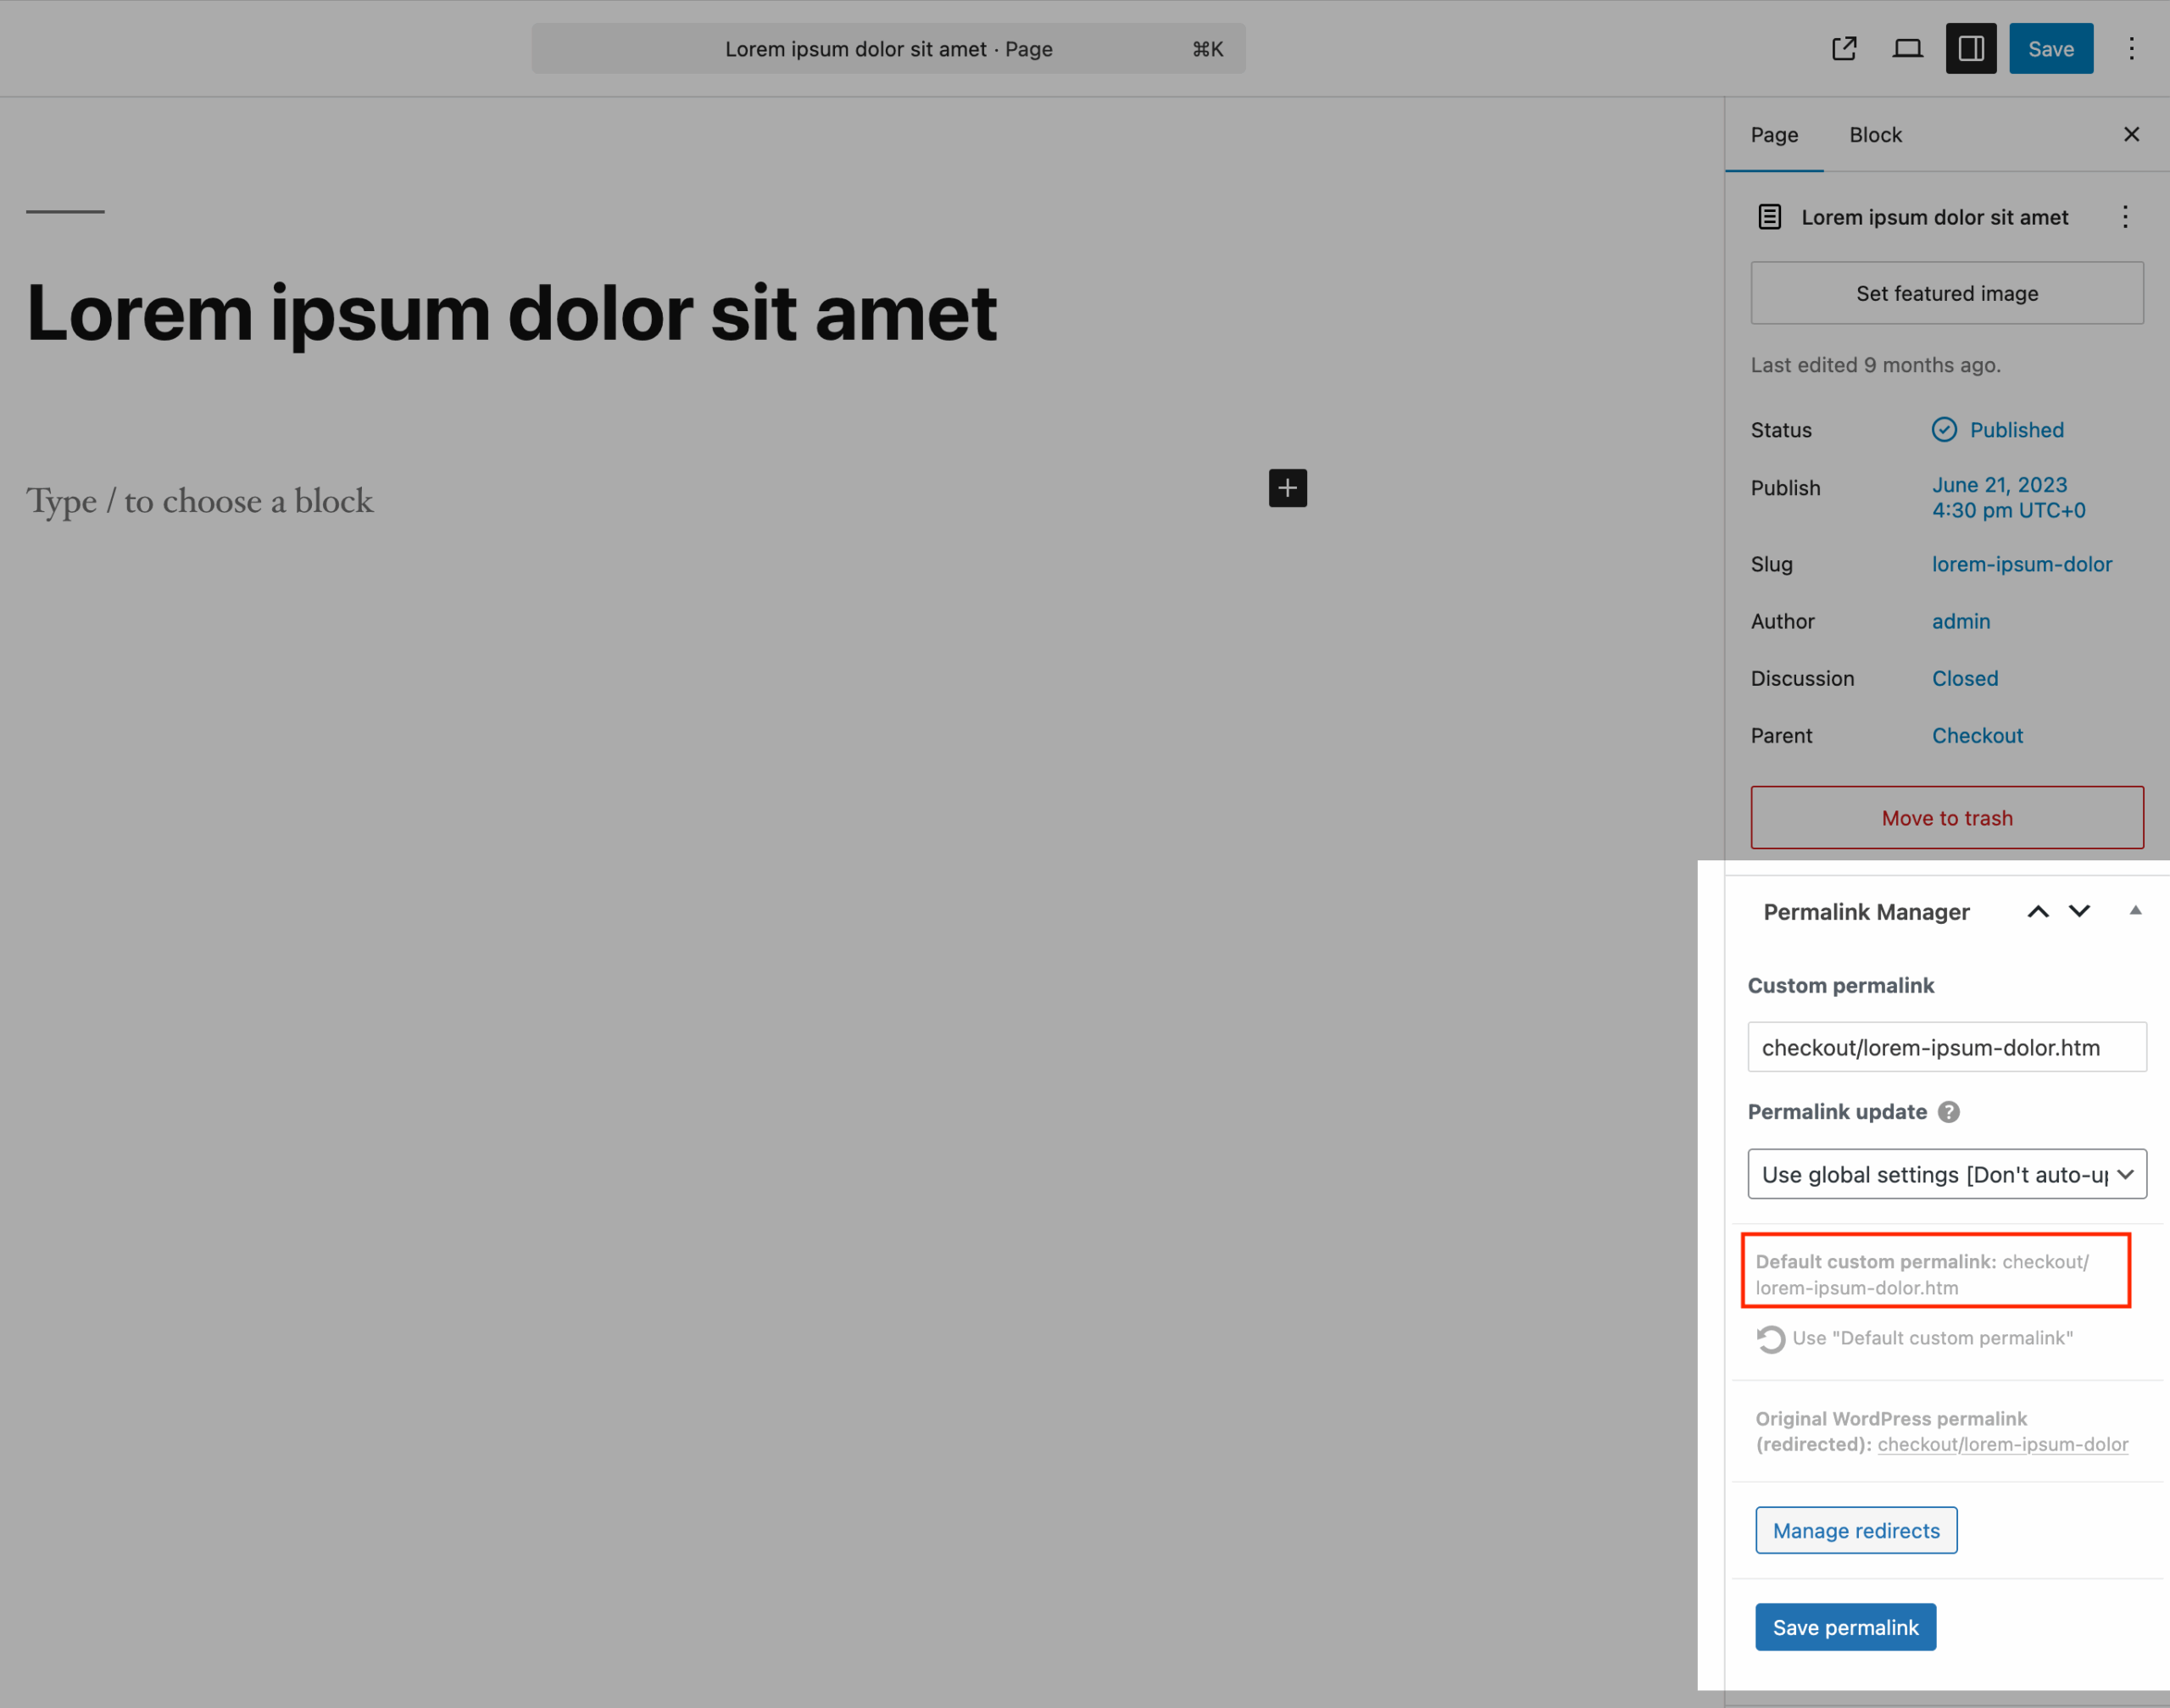Collapse the Permalink Manager panel triangle
The height and width of the screenshot is (1708, 2170).
point(2135,910)
